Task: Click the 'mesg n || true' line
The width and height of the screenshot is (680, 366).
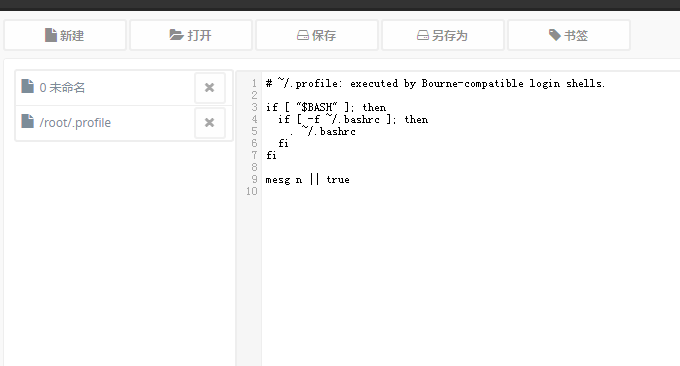Action: [x=307, y=180]
